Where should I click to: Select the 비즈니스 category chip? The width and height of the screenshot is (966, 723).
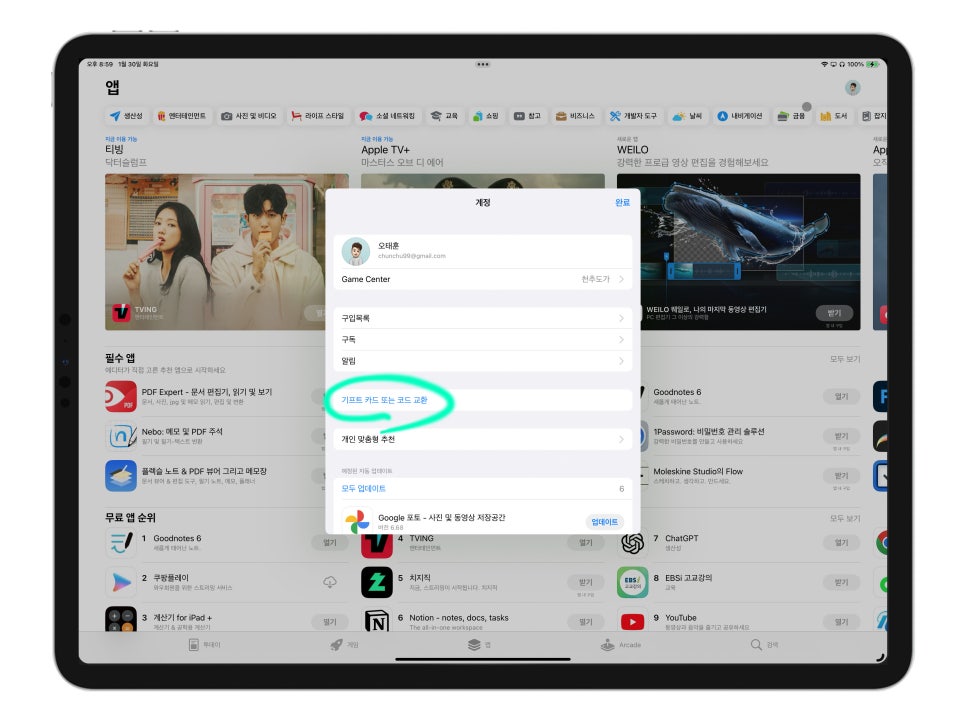[575, 116]
